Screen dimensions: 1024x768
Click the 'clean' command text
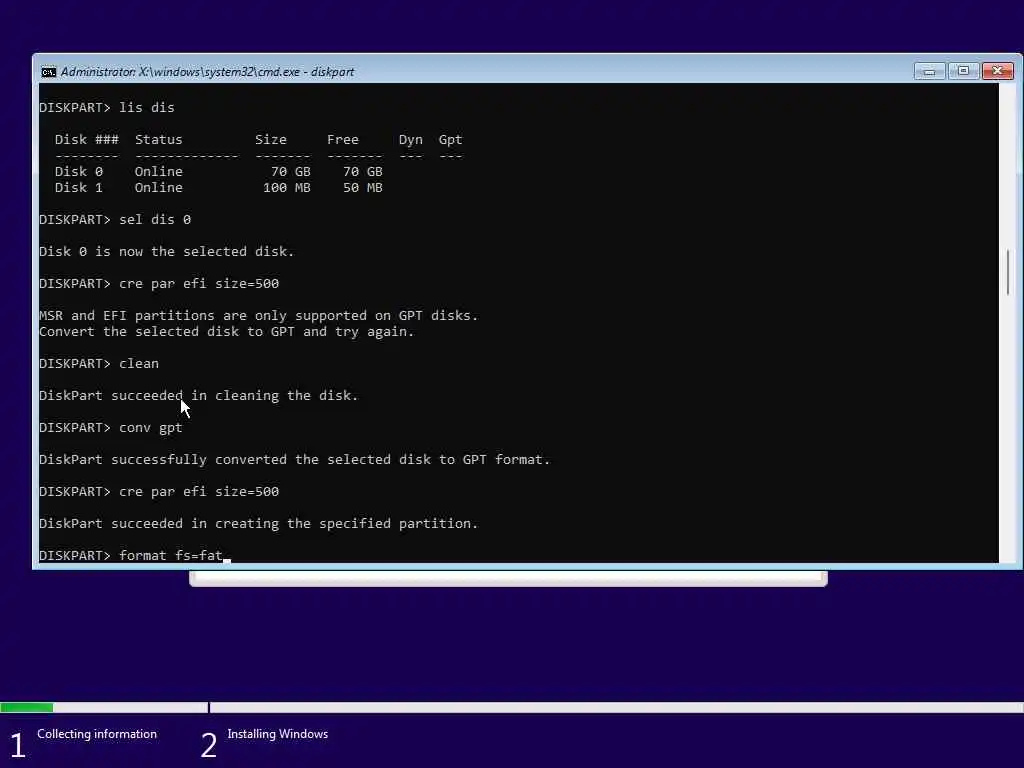point(138,363)
